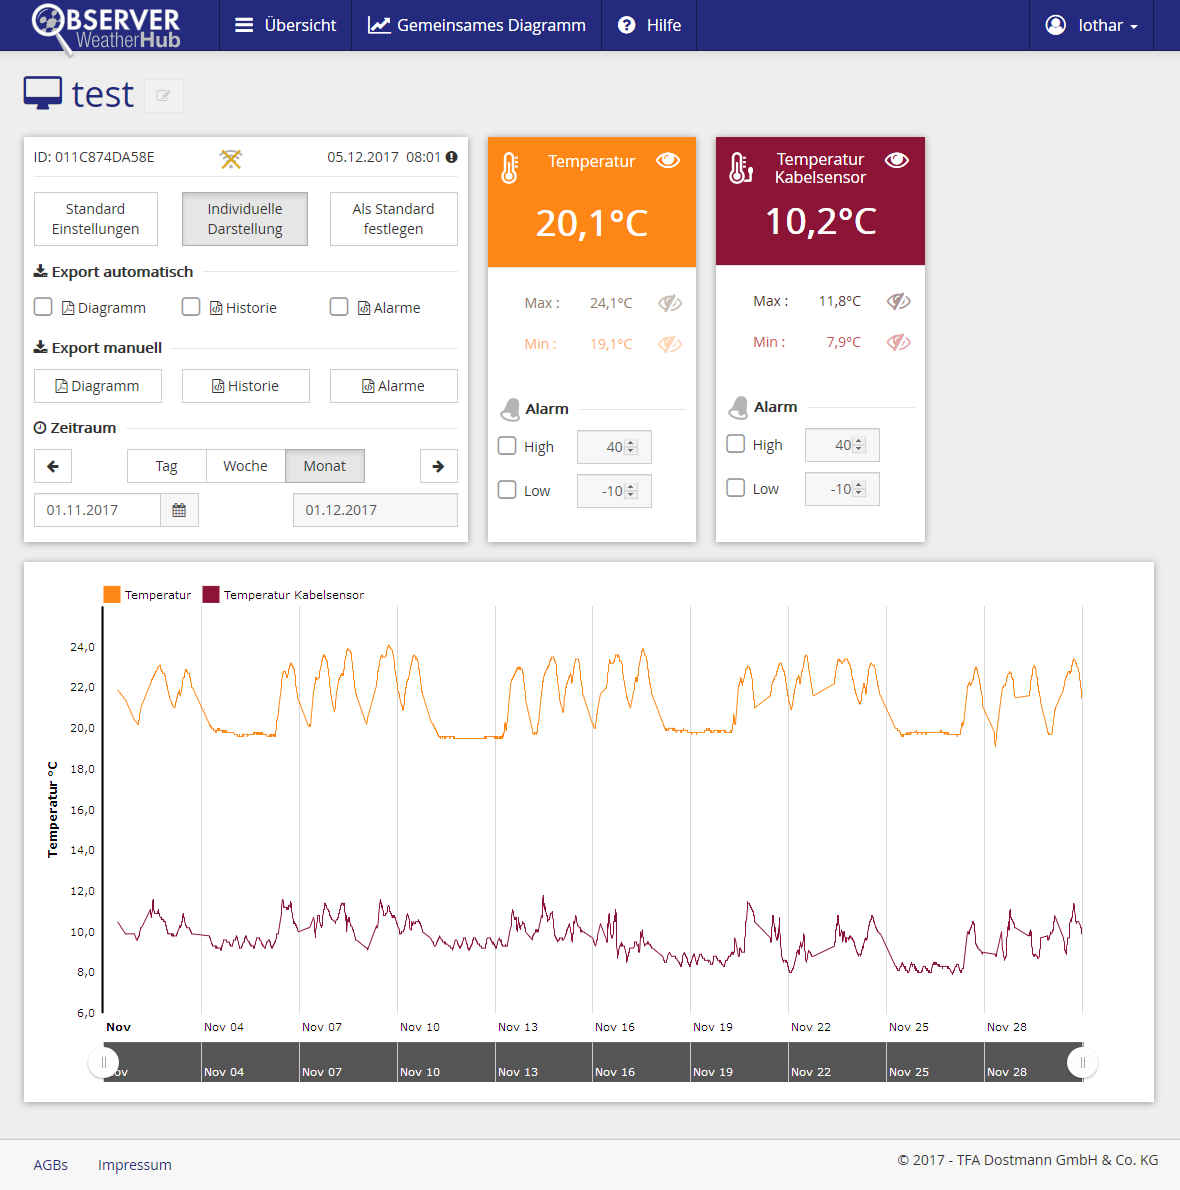This screenshot has height=1190, width=1180.
Task: Click the info icon next to 08:01
Action: coord(452,157)
